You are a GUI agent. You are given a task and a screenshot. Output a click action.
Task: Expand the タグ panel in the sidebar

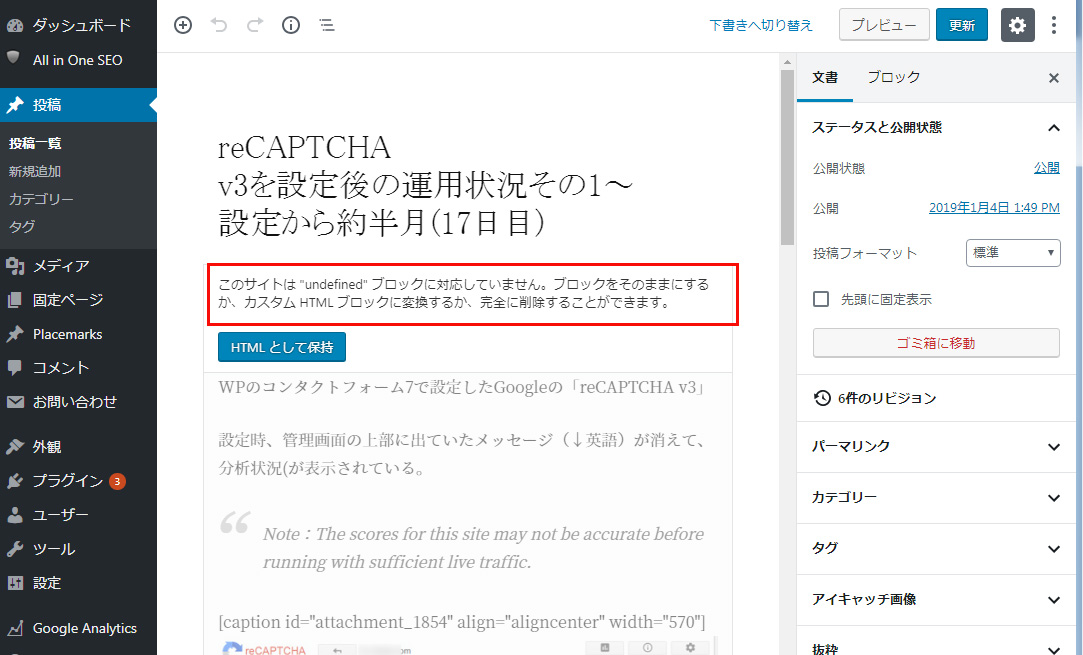(936, 549)
